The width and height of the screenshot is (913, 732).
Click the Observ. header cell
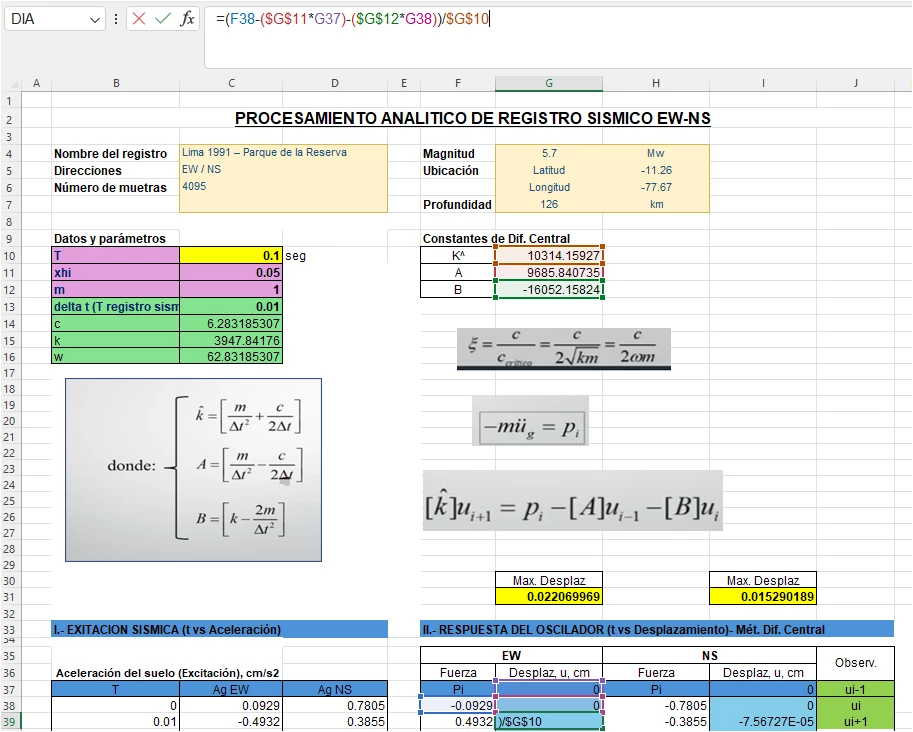(x=855, y=663)
